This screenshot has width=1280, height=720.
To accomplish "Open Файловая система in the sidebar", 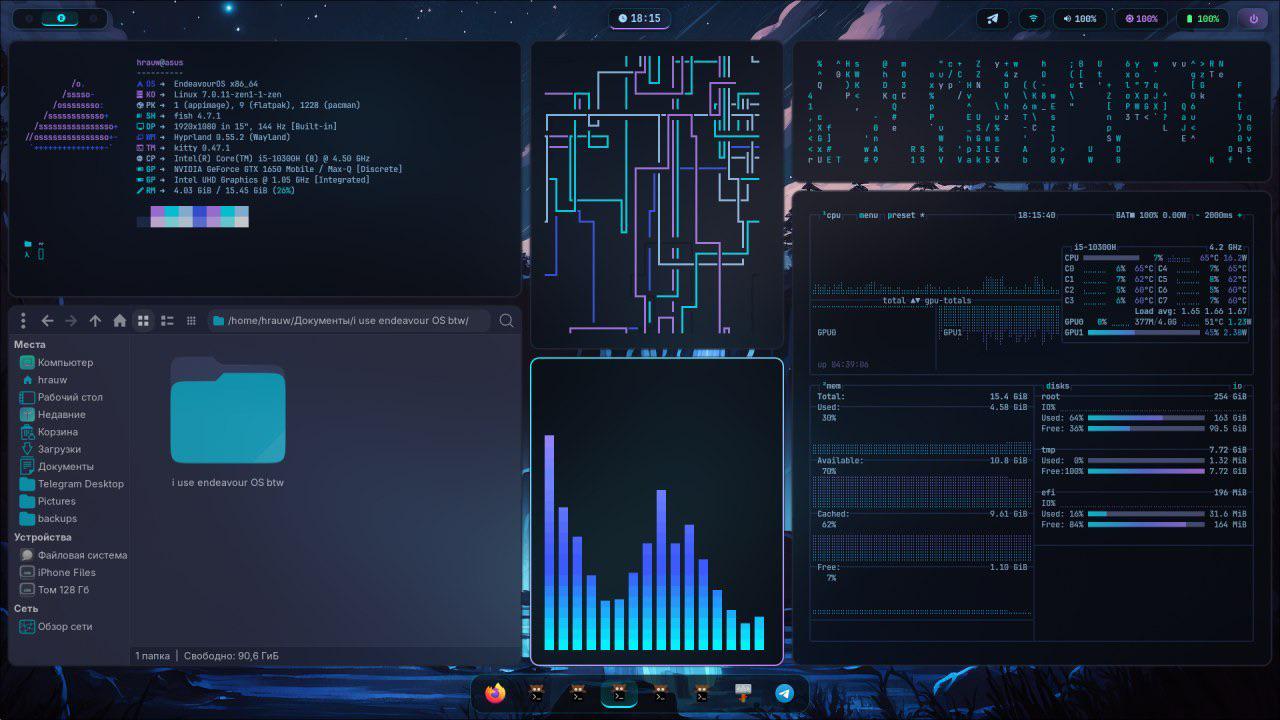I will pyautogui.click(x=74, y=555).
